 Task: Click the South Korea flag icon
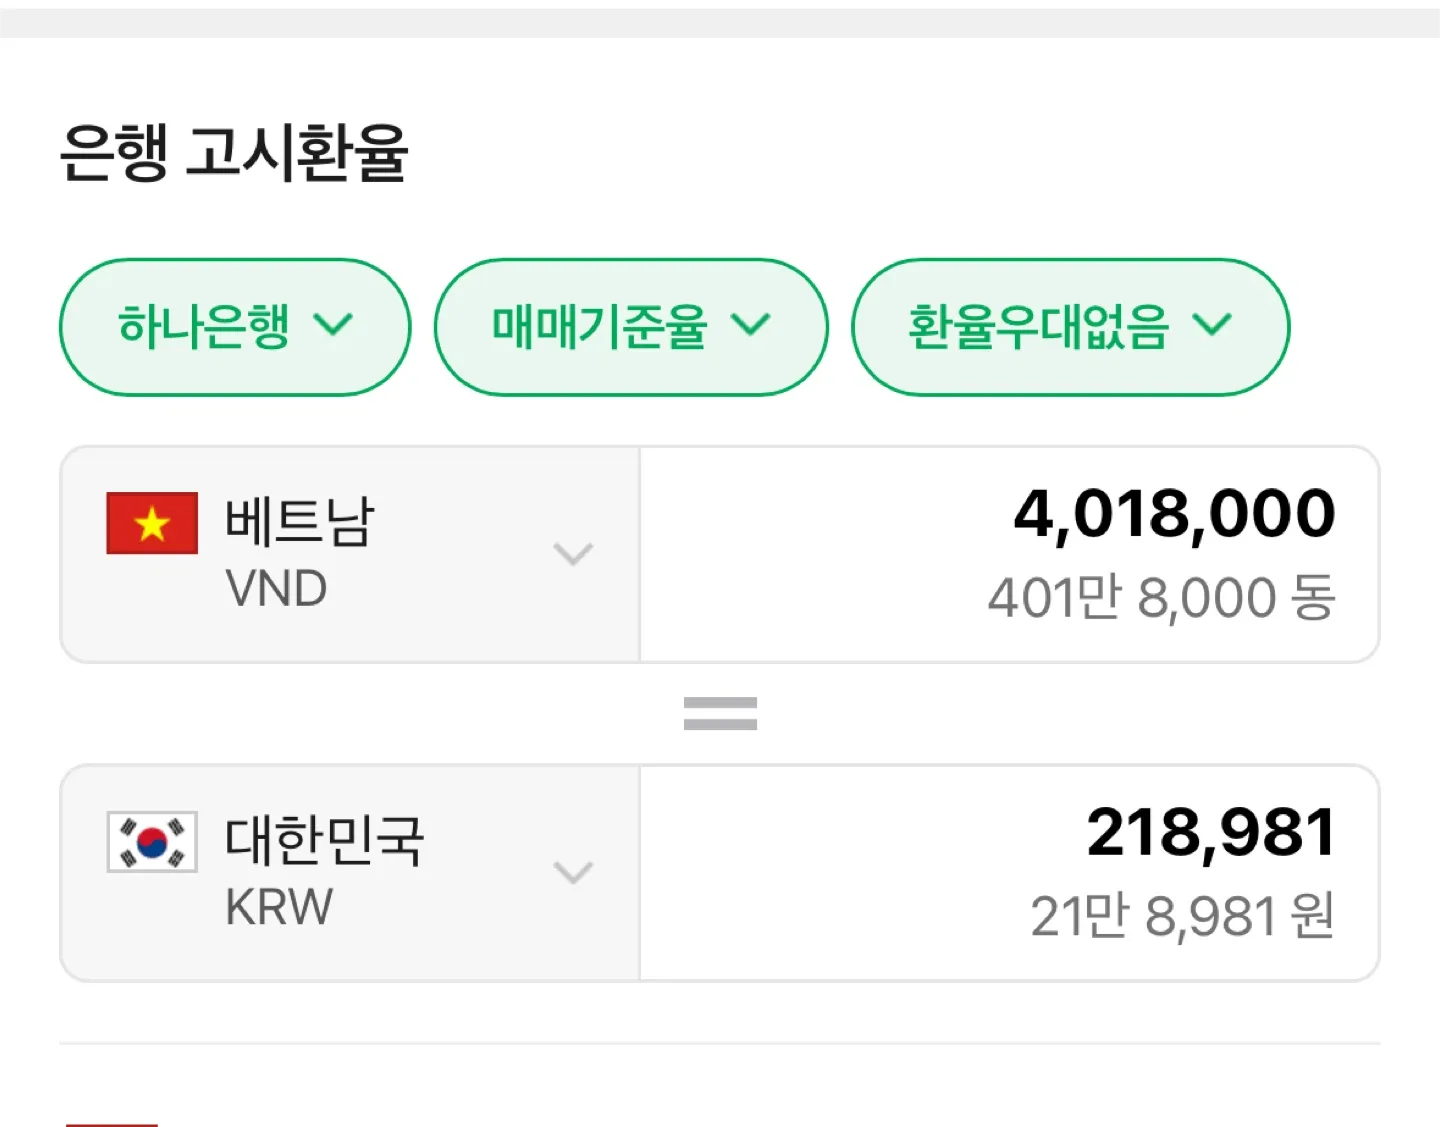[x=152, y=842]
